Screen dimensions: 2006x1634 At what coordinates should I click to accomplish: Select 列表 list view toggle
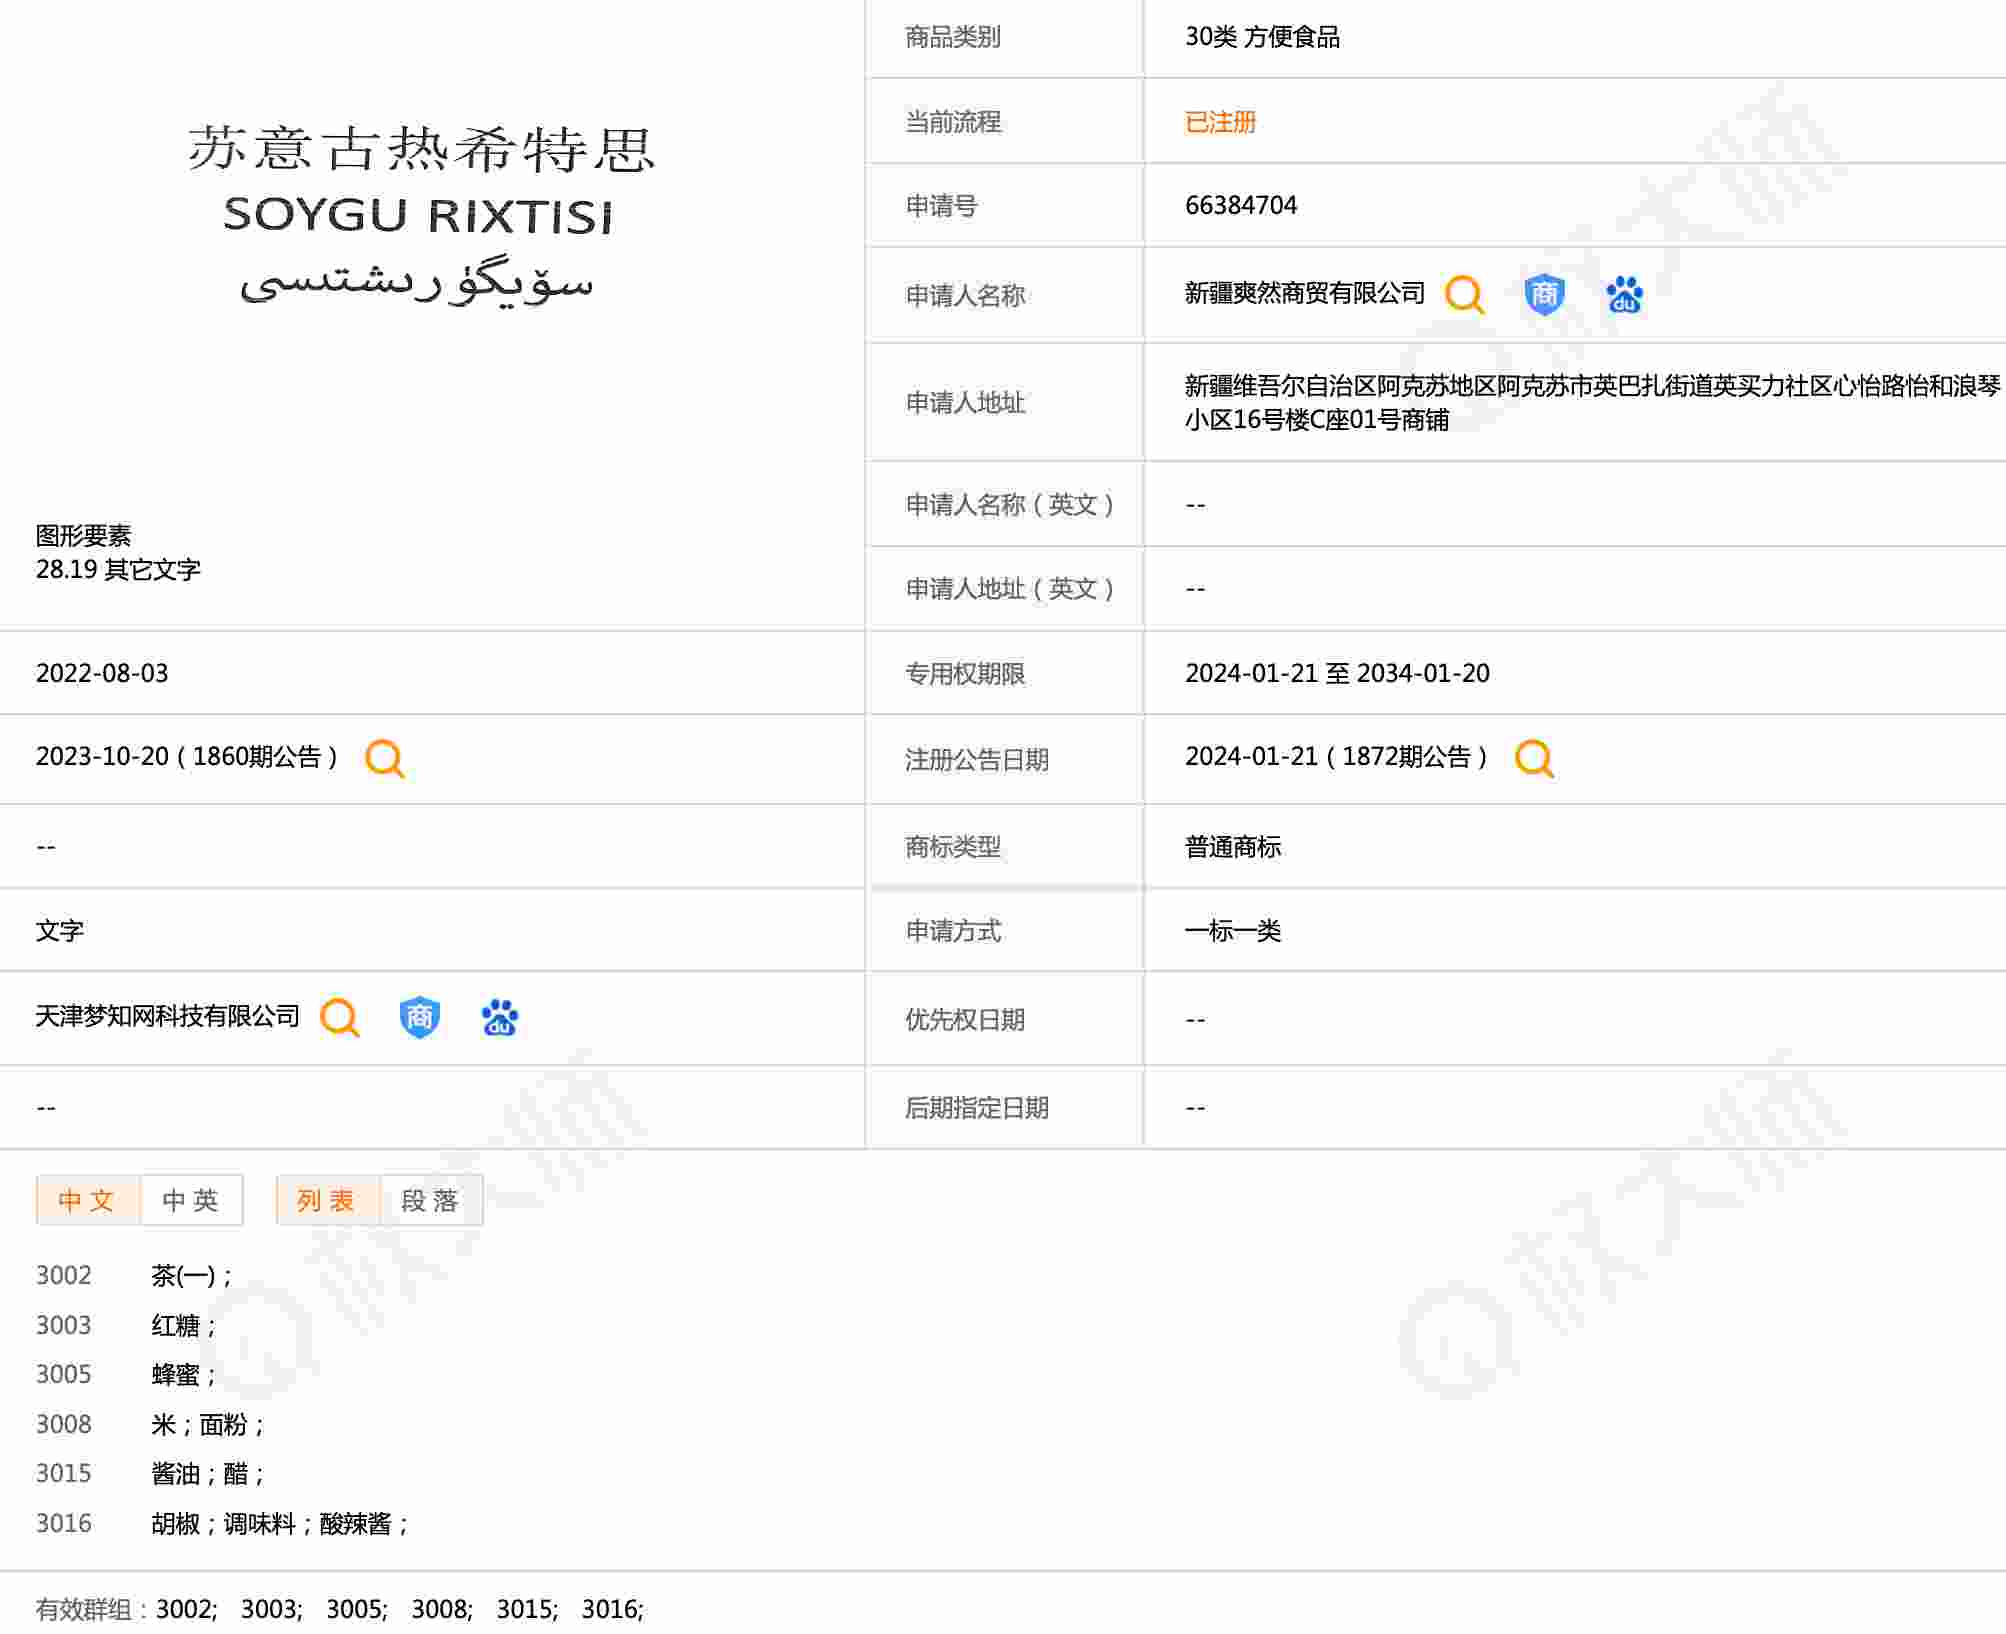click(x=327, y=1200)
